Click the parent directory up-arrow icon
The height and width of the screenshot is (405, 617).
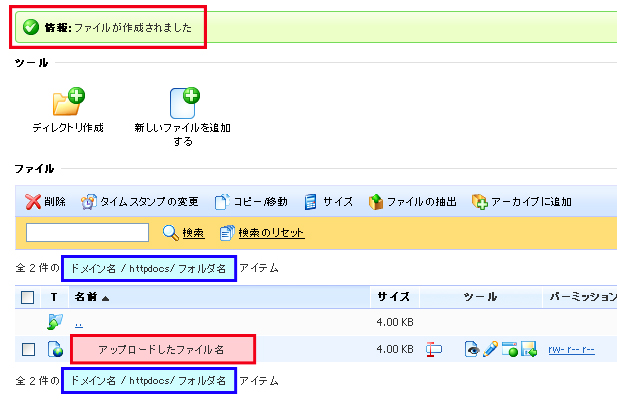tap(55, 322)
